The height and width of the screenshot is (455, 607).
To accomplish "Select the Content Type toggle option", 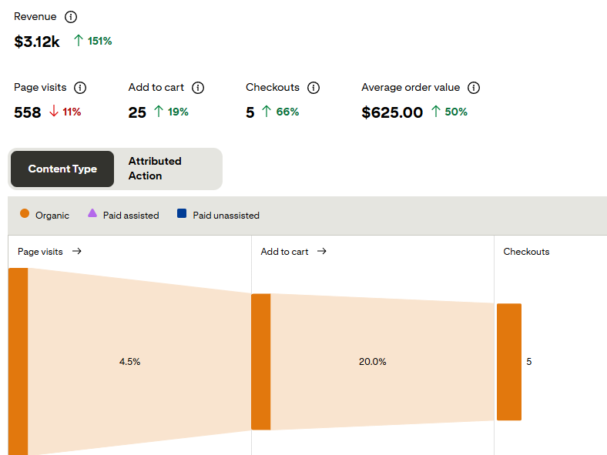I will pyautogui.click(x=62, y=169).
